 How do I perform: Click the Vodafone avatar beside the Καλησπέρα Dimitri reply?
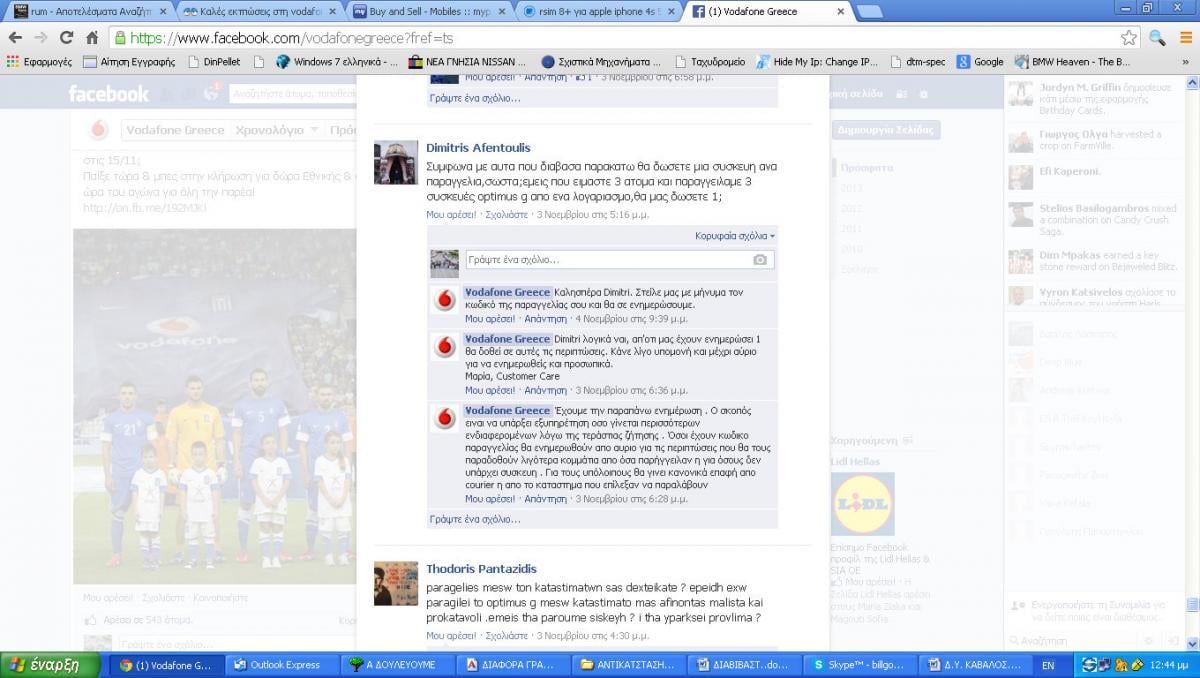tap(445, 299)
